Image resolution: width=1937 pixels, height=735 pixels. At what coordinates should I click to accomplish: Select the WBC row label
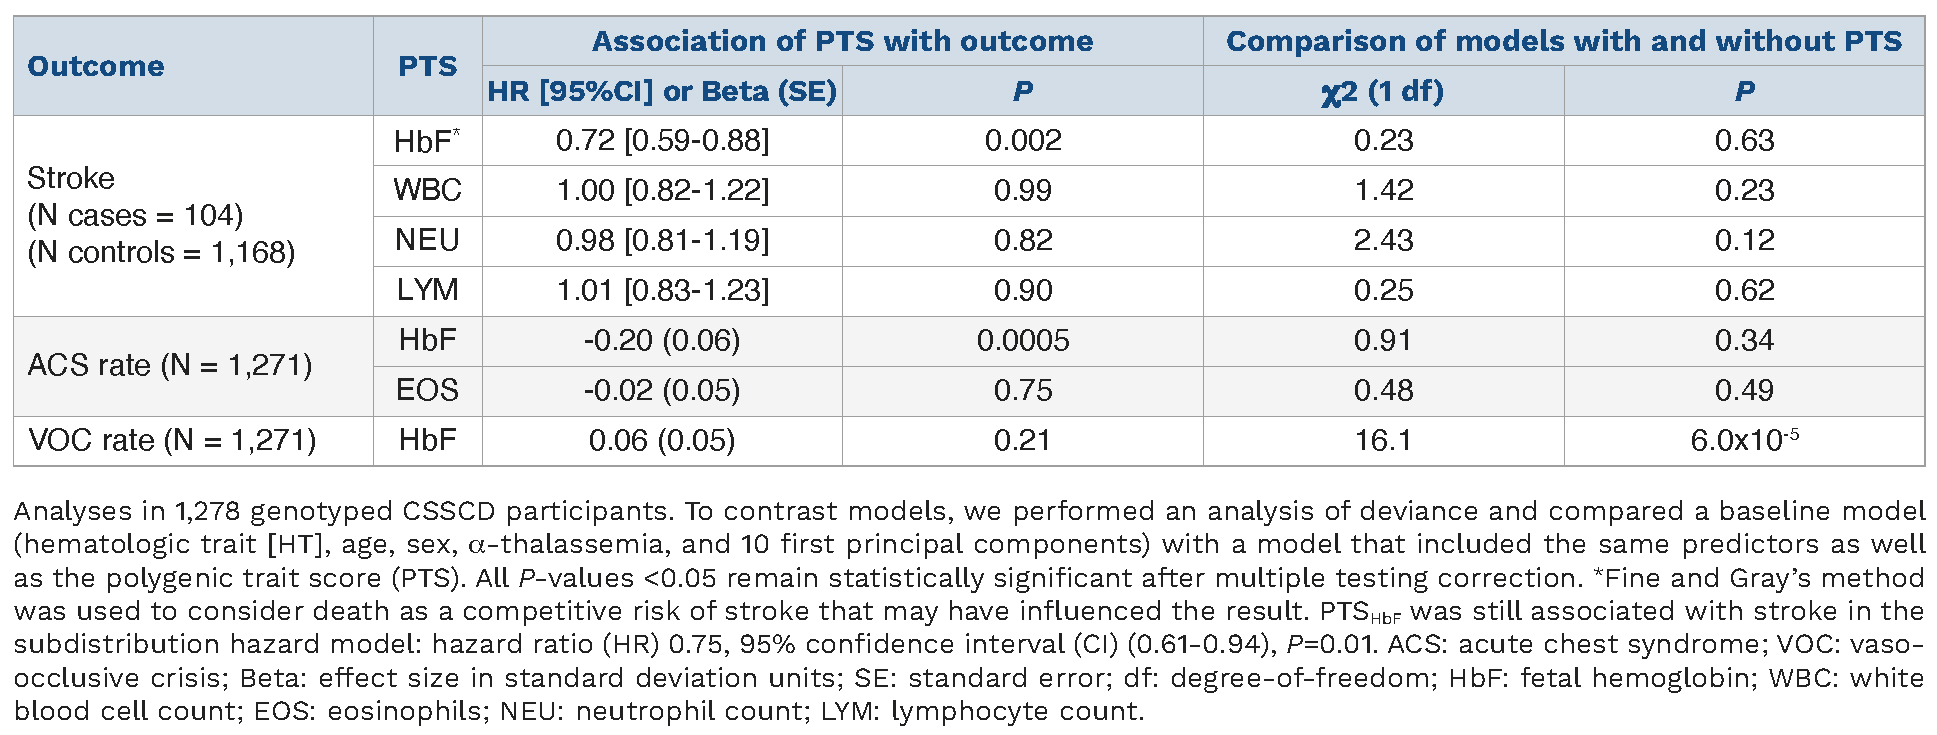427,190
